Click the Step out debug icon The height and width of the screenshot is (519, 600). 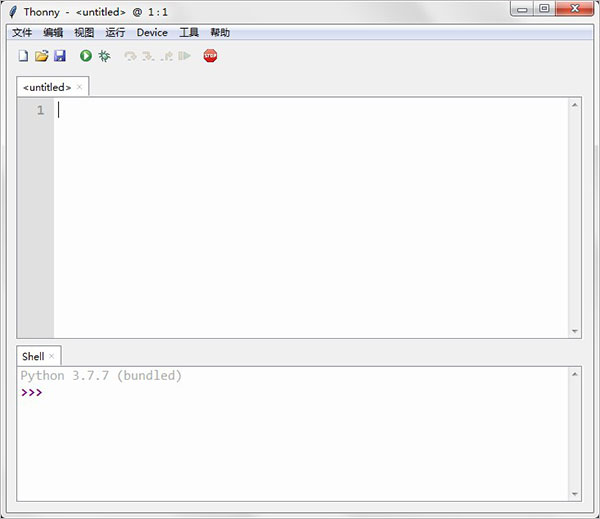tap(166, 56)
